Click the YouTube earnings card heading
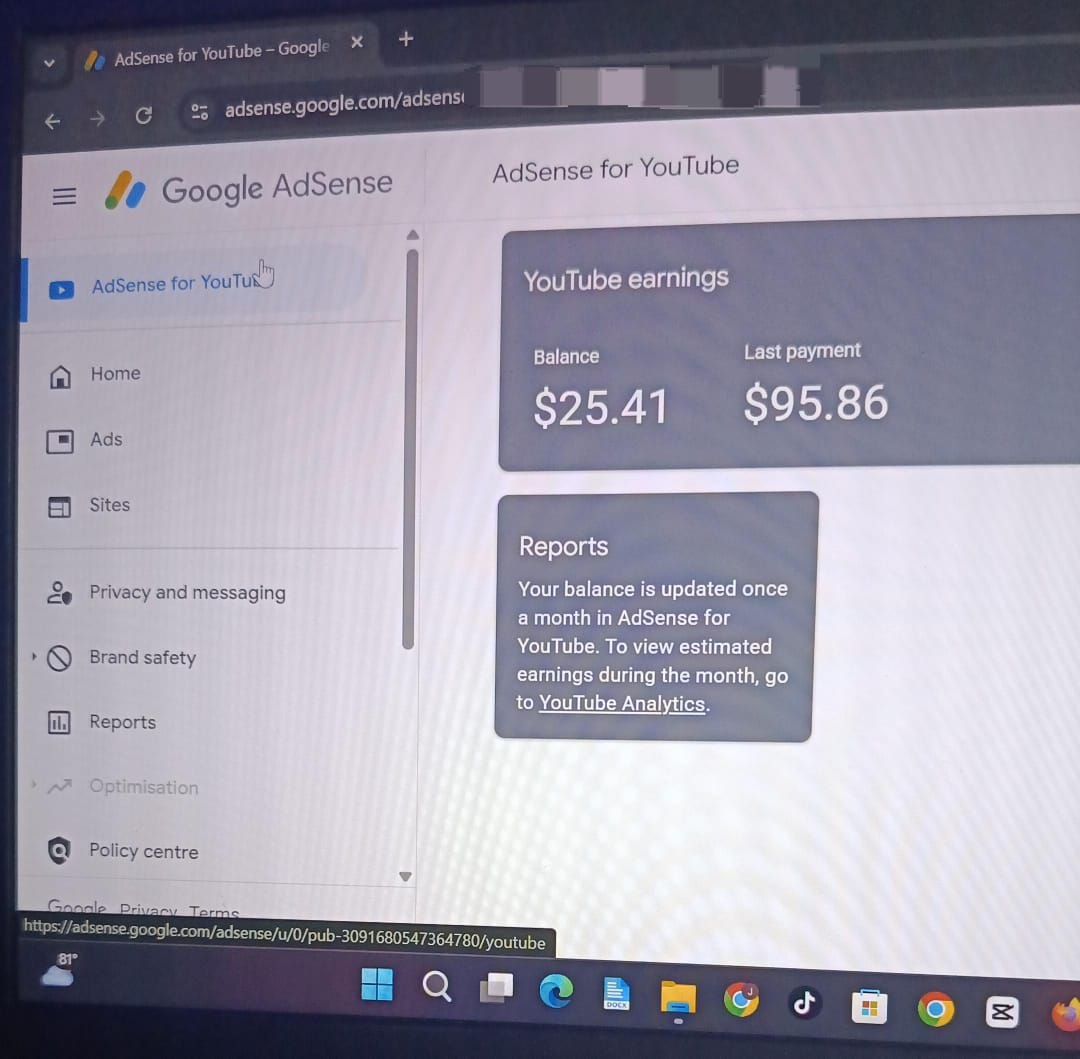This screenshot has width=1080, height=1059. pyautogui.click(x=625, y=279)
